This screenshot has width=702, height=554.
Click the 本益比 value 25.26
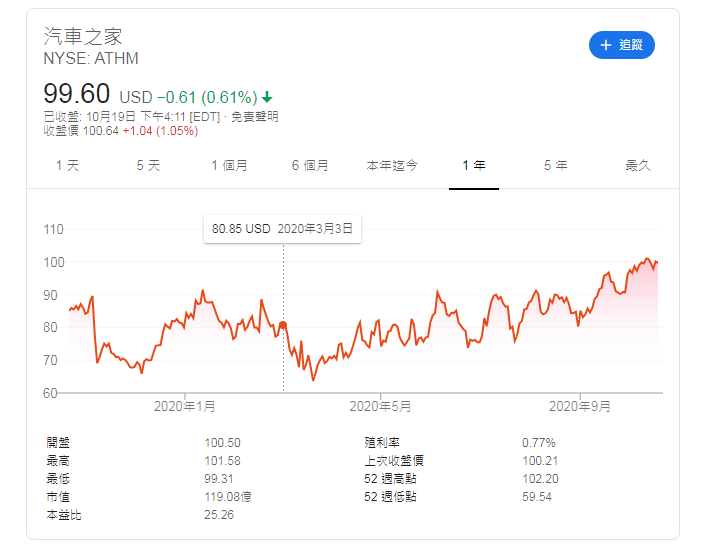(x=219, y=514)
